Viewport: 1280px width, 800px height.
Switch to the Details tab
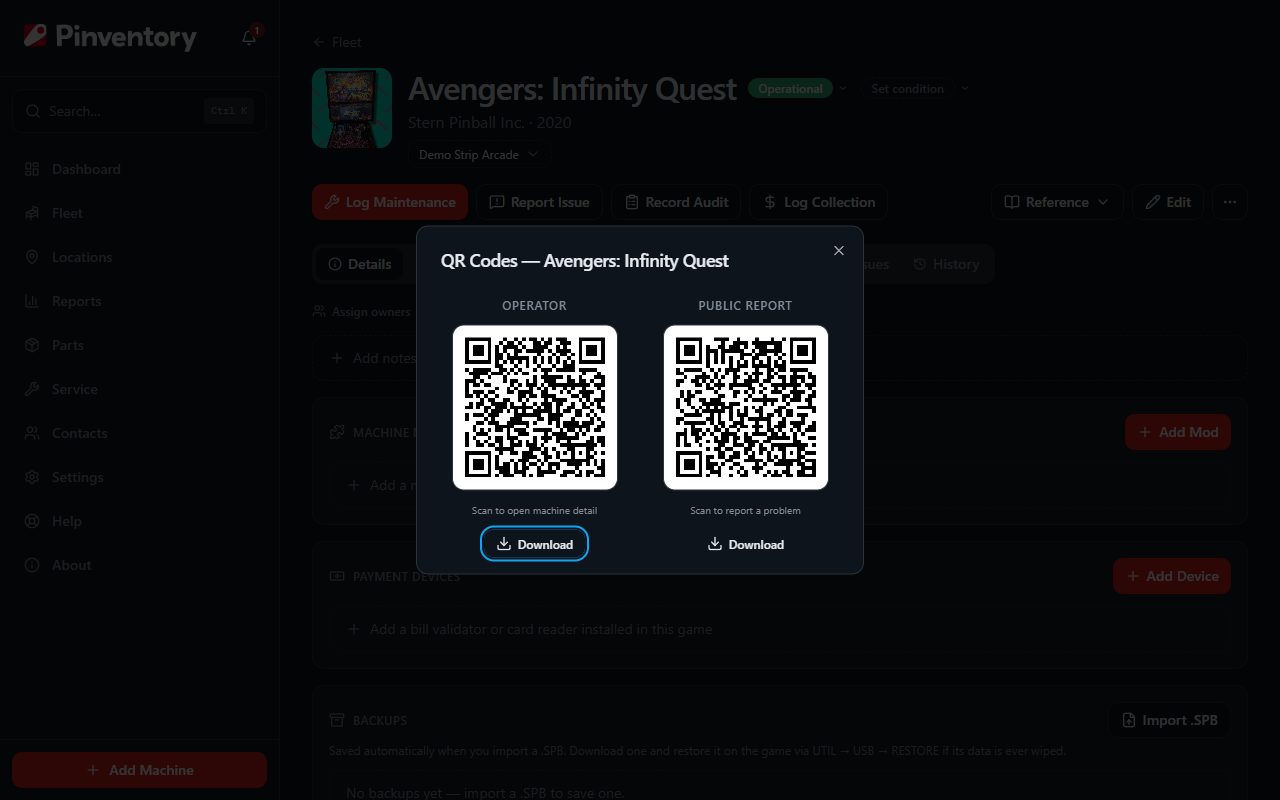(x=359, y=264)
